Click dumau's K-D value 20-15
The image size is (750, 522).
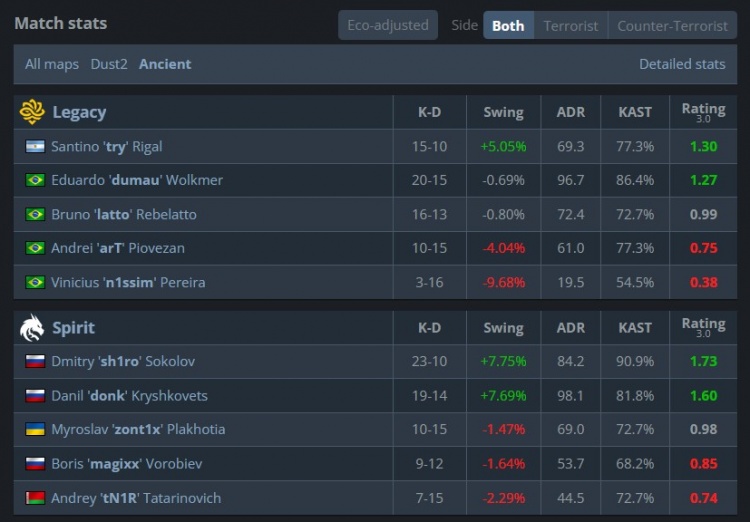(x=430, y=180)
